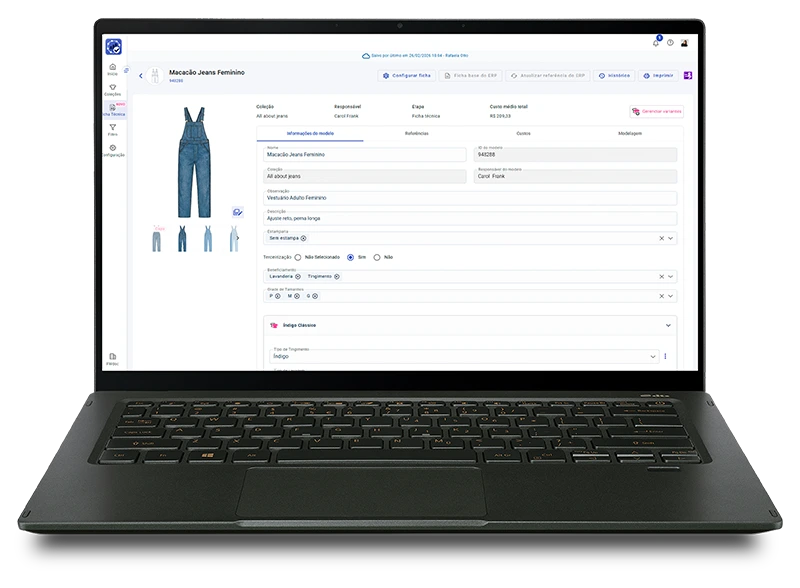This screenshot has height=588, width=800.
Task: Click the edit image icon under overalls
Action: pos(237,212)
